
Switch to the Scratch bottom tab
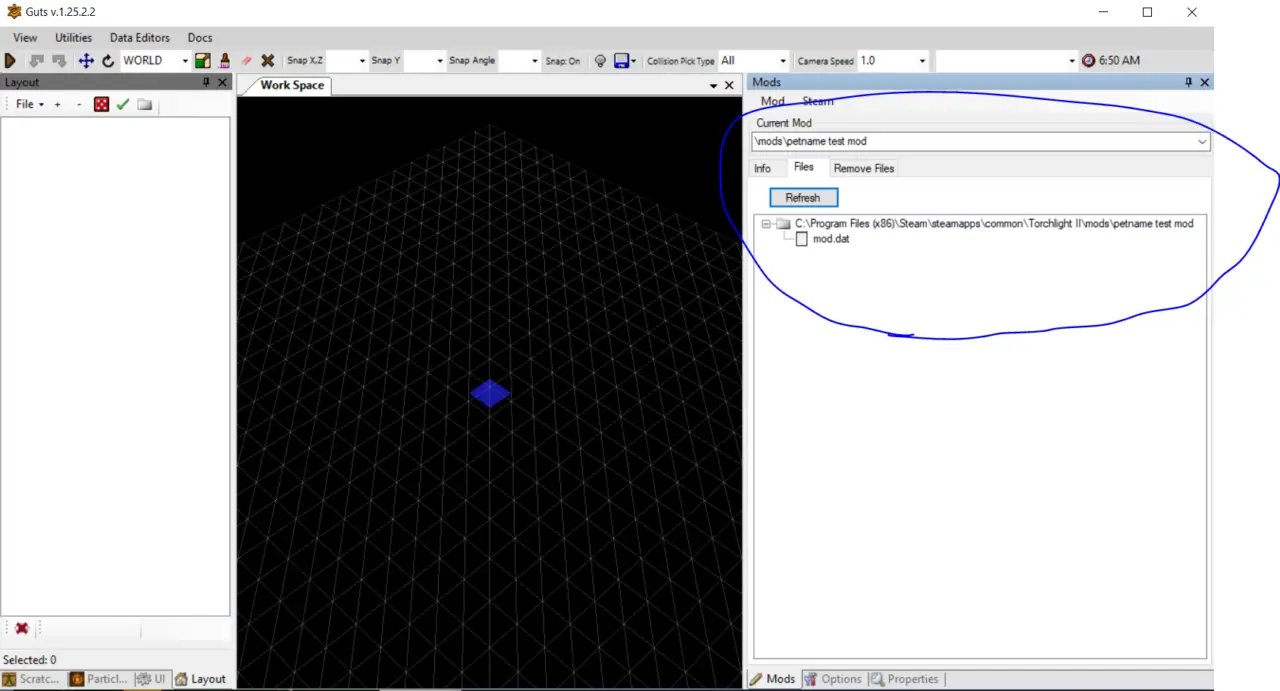[x=32, y=679]
